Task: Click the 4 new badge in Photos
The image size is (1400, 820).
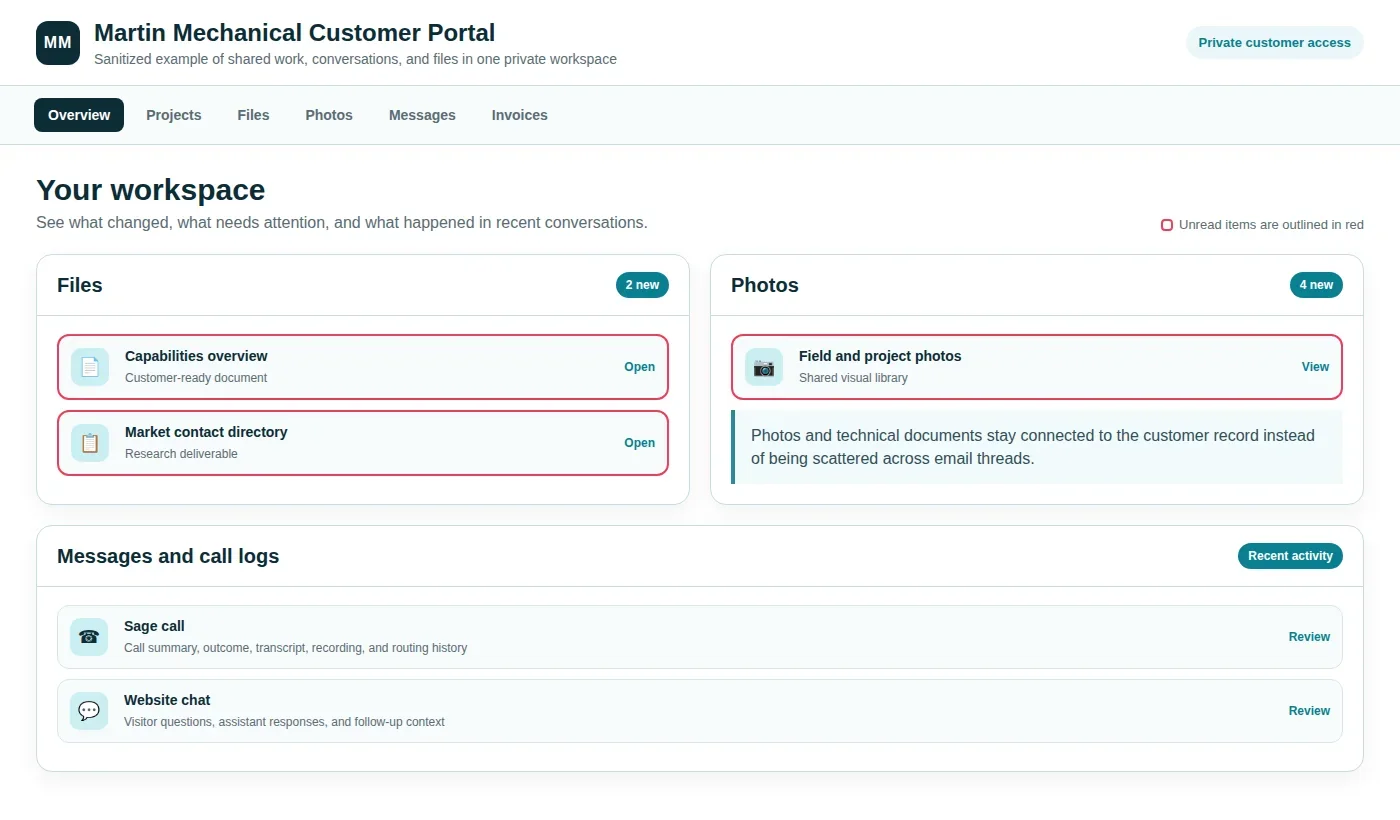Action: coord(1316,285)
